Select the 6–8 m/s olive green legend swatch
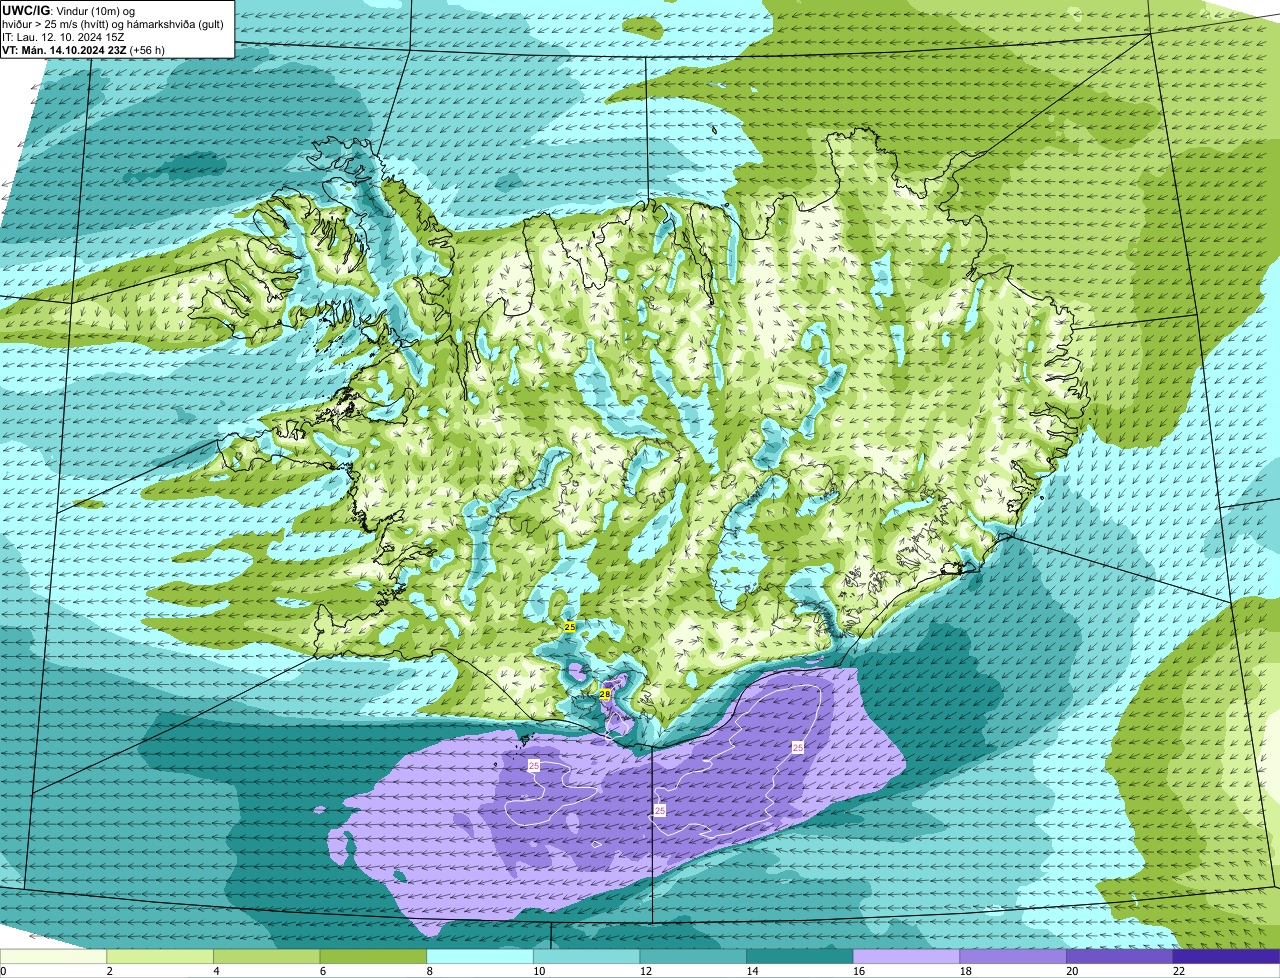The width and height of the screenshot is (1280, 978). (373, 957)
